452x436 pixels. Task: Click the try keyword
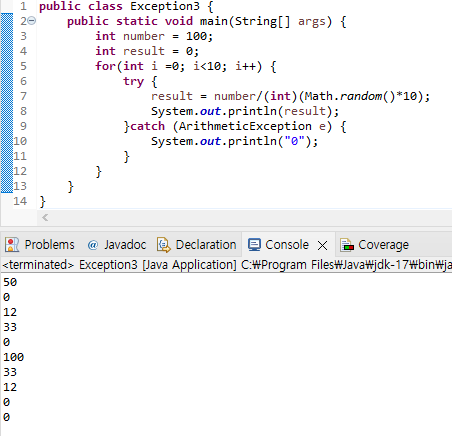tap(133, 82)
